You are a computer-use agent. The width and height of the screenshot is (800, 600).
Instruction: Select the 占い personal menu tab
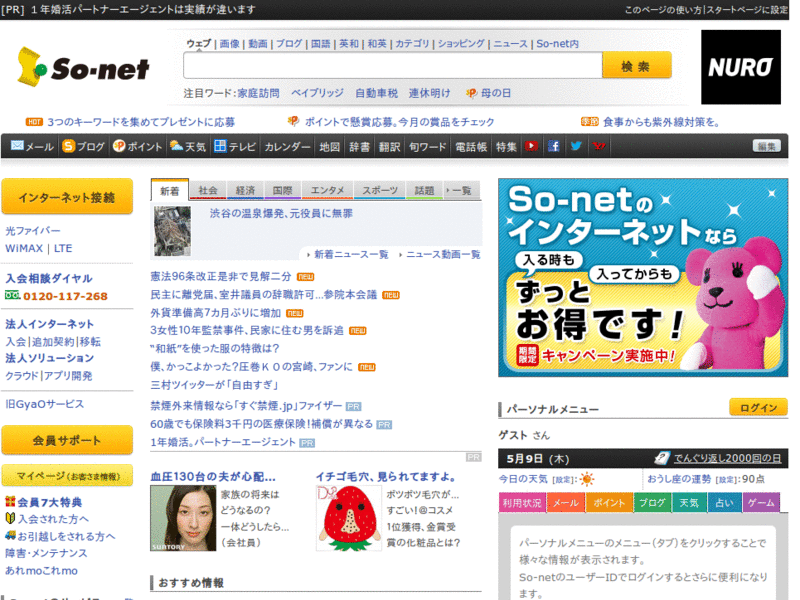coord(724,503)
